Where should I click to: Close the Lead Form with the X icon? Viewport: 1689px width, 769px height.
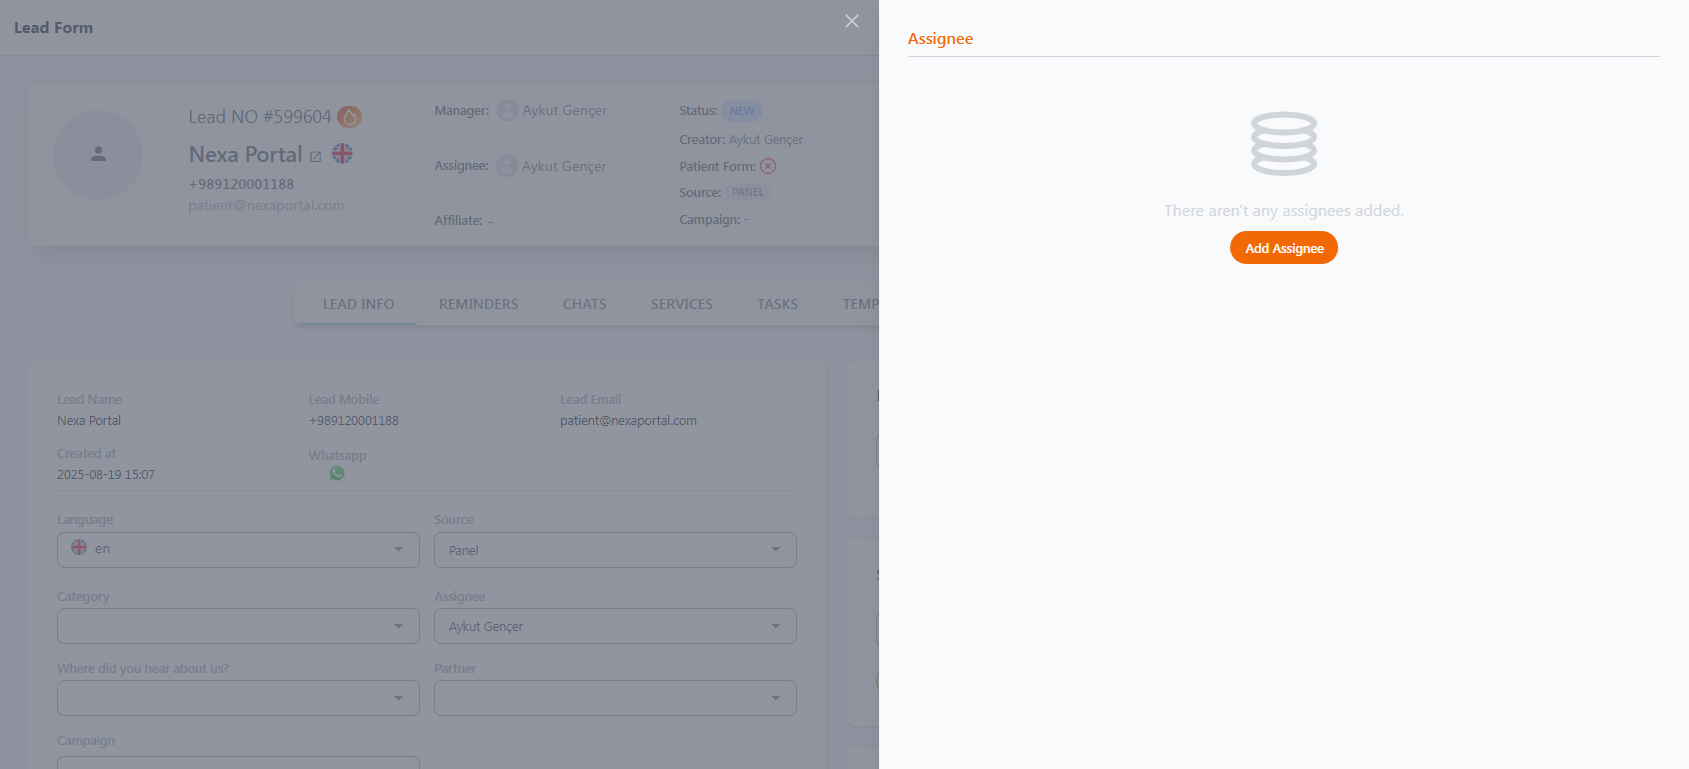(x=852, y=21)
